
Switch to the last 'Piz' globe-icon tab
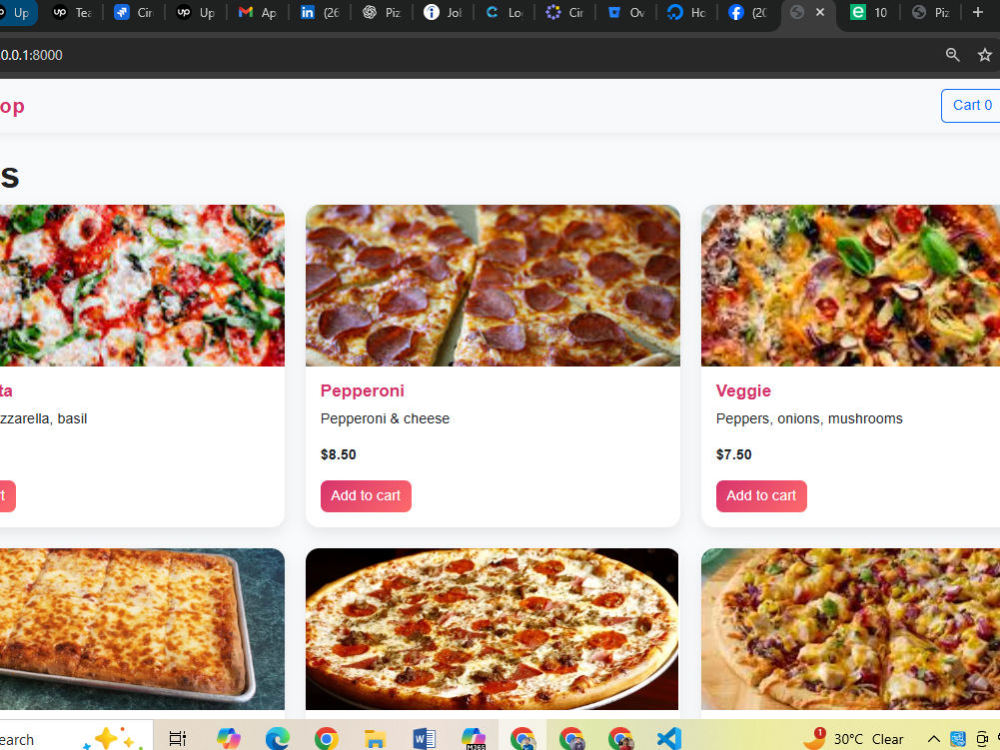pyautogui.click(x=931, y=13)
